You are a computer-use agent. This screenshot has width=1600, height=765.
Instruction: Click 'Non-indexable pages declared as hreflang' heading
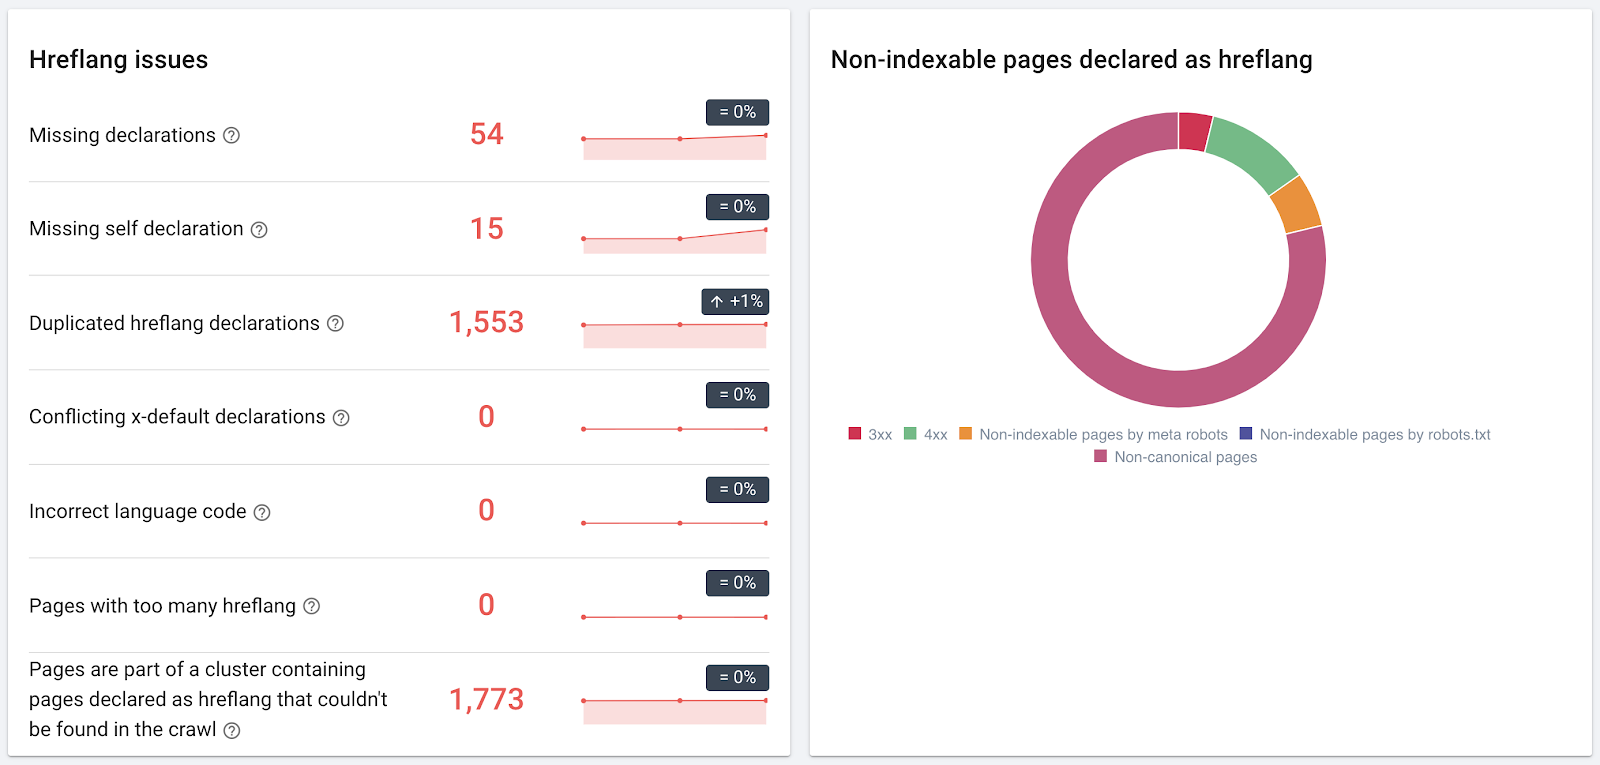(1071, 60)
